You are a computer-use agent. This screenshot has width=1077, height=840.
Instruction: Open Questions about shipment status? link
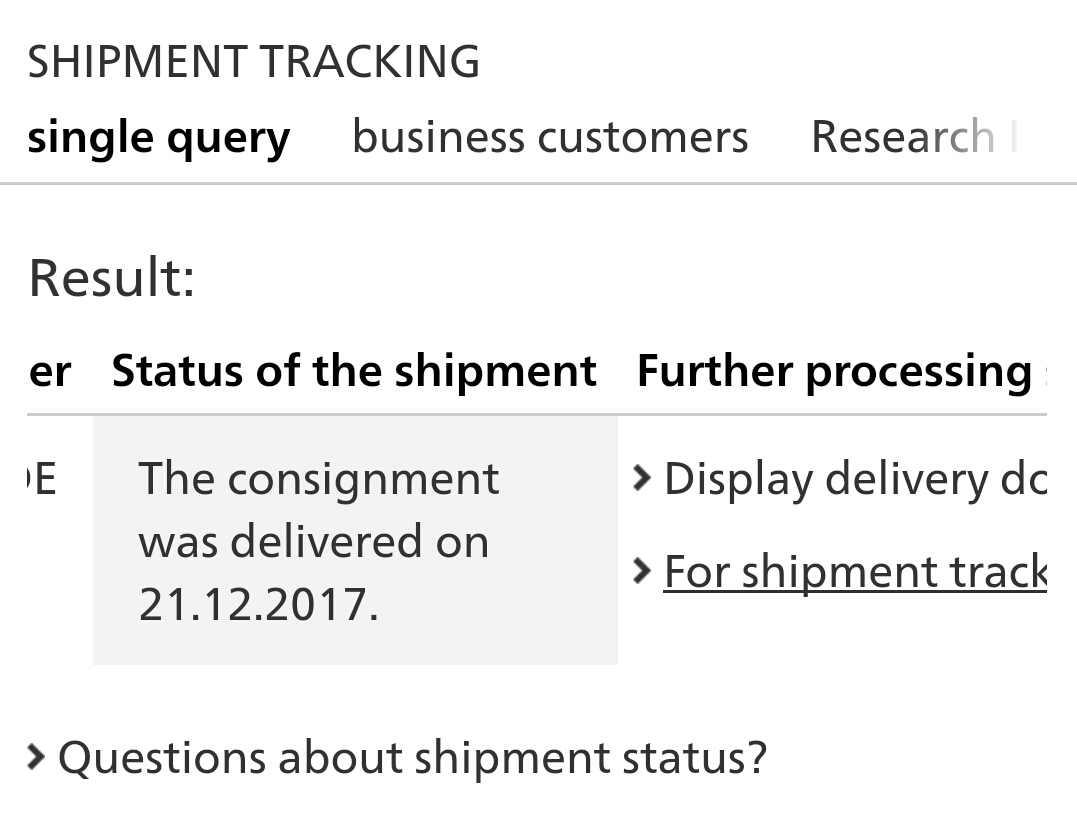point(412,758)
